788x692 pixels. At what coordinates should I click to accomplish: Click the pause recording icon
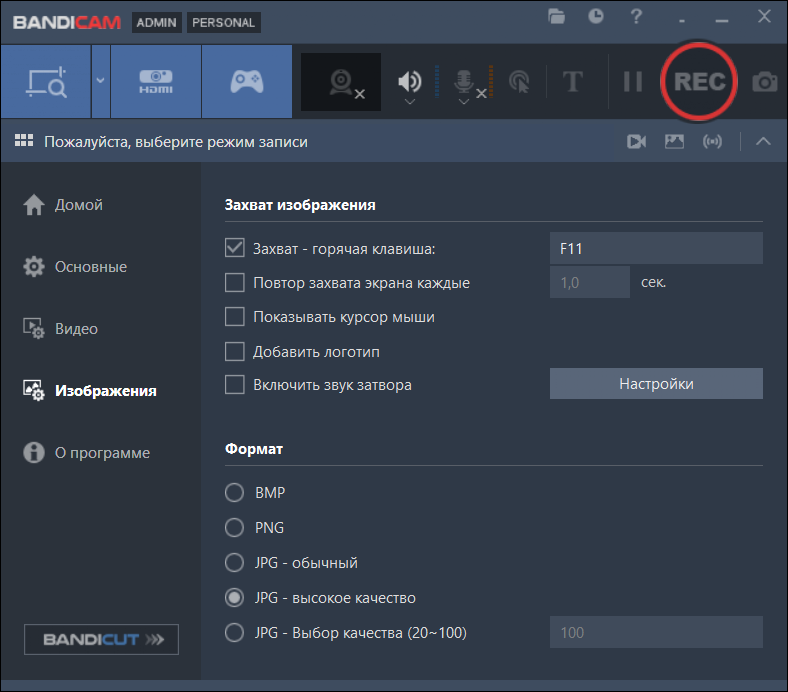[x=632, y=82]
